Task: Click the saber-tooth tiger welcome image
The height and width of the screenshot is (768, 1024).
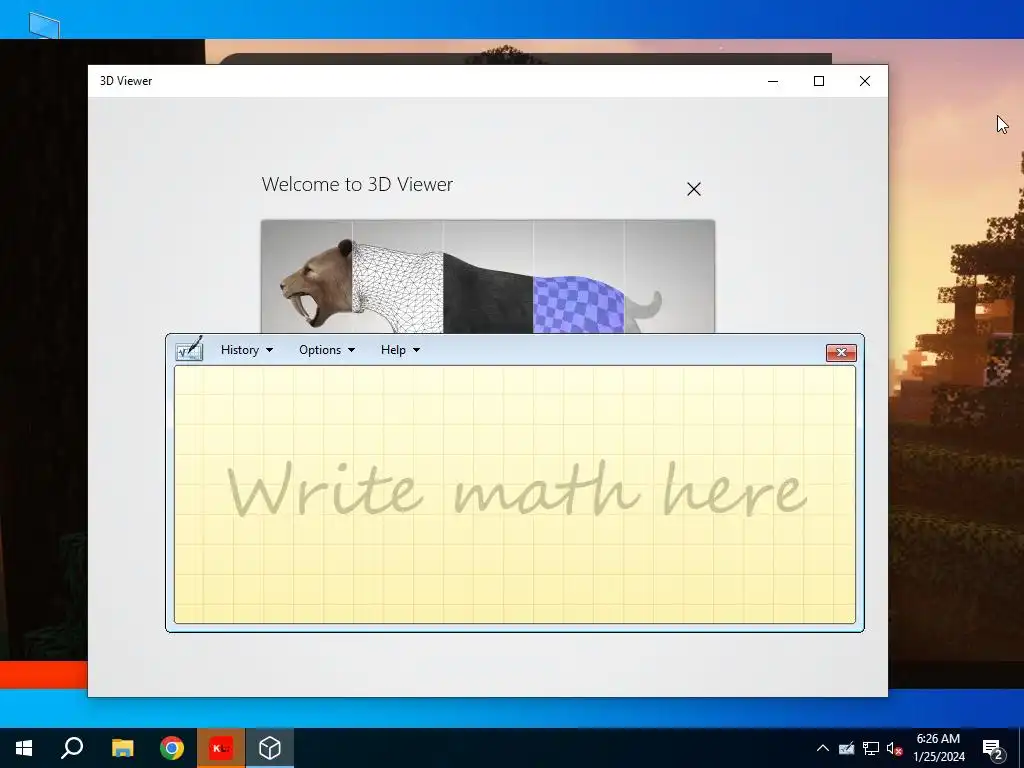Action: click(487, 277)
